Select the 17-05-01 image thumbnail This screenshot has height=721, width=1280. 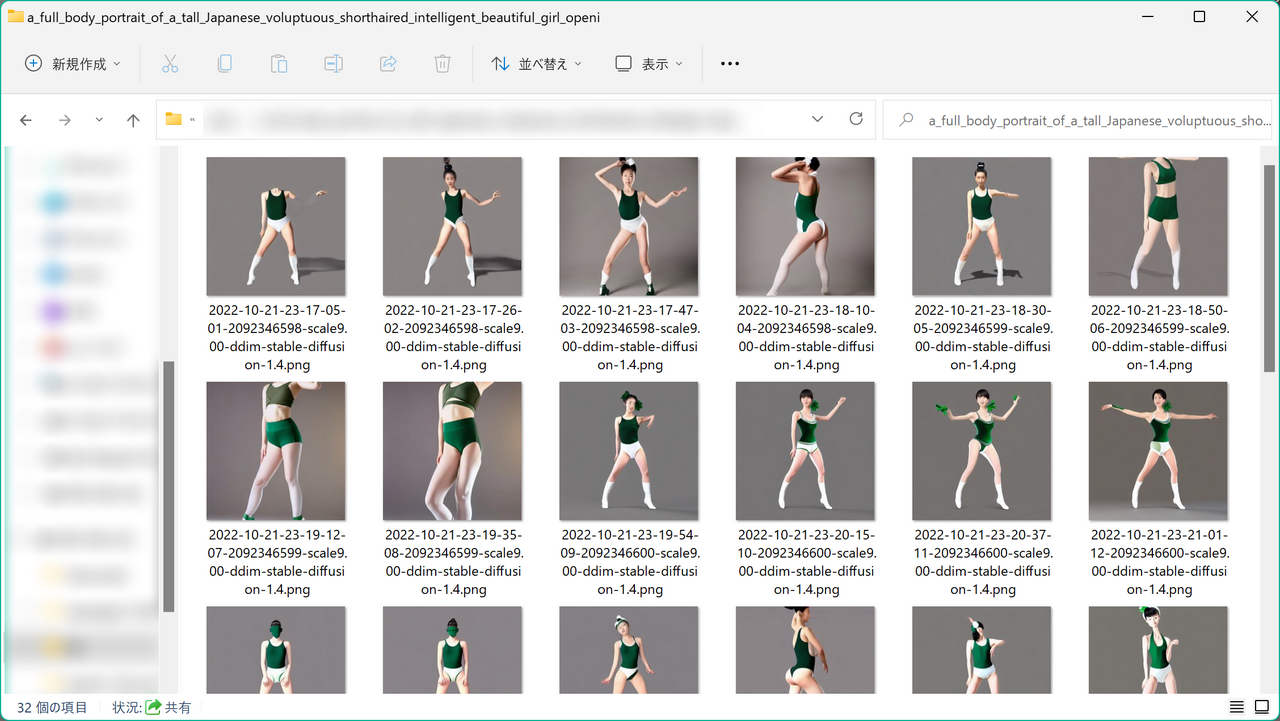click(276, 226)
